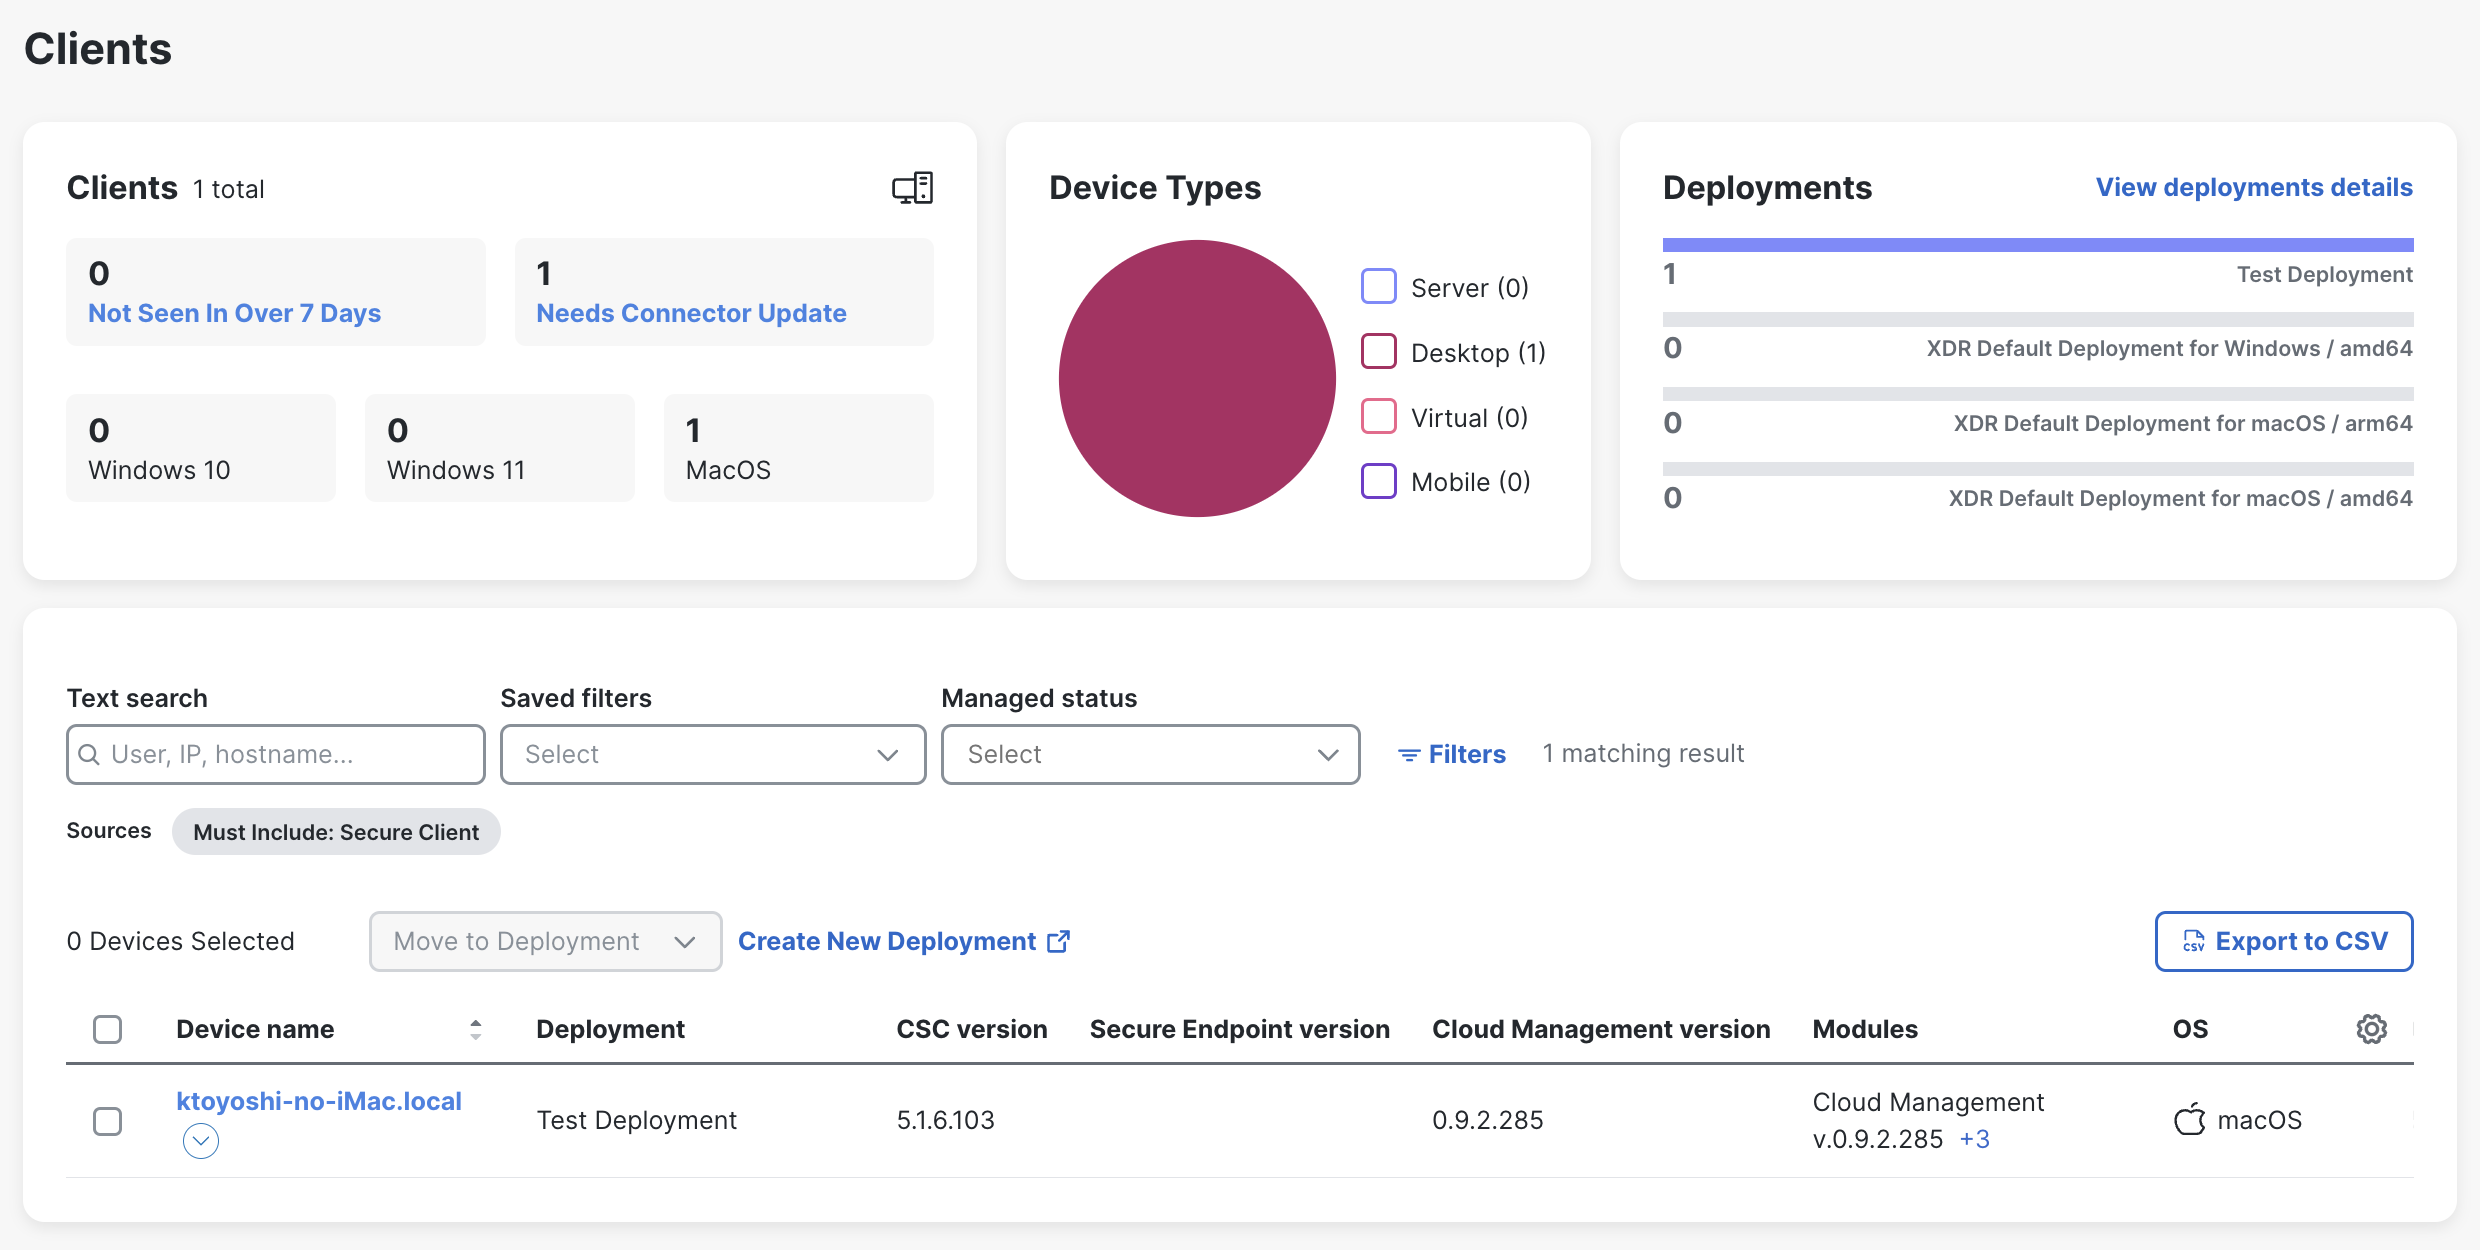This screenshot has width=2480, height=1250.
Task: Click the Apple macOS icon in OS column
Action: click(x=2189, y=1120)
